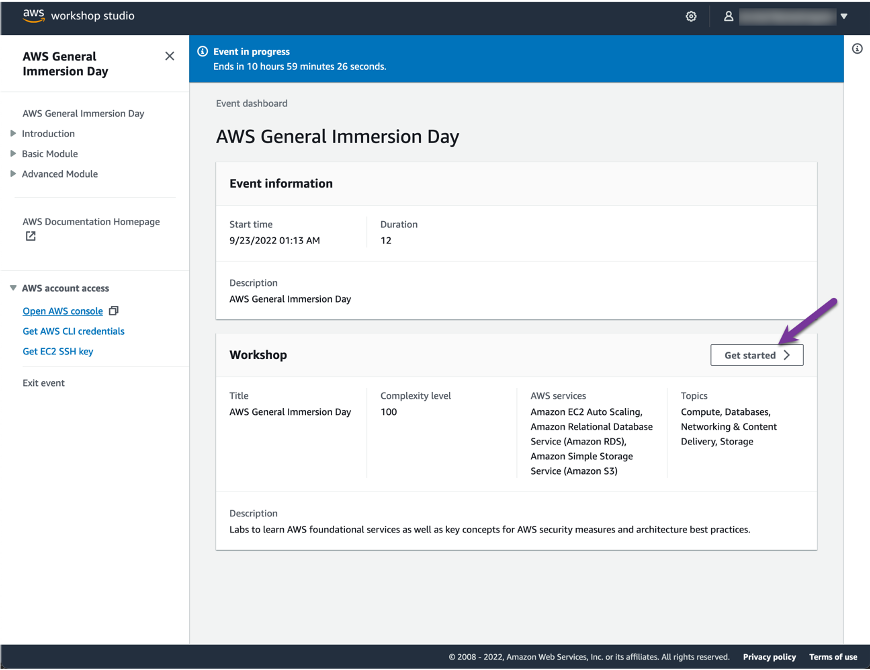Image resolution: width=870 pixels, height=670 pixels.
Task: Click the 'Ends in 10 hours' countdown text
Action: click(300, 67)
